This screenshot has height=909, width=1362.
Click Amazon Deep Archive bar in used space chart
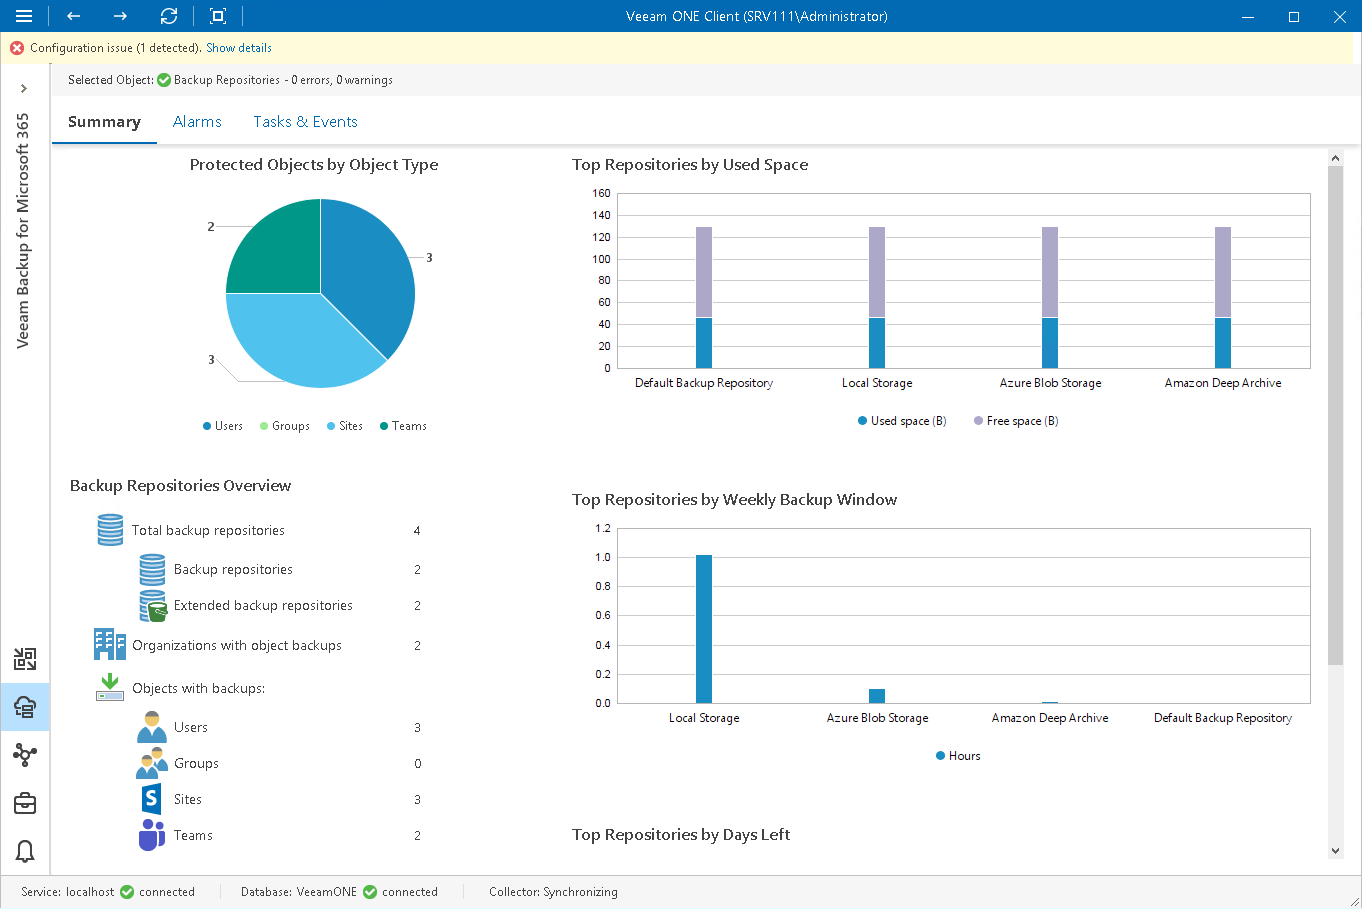click(x=1223, y=298)
